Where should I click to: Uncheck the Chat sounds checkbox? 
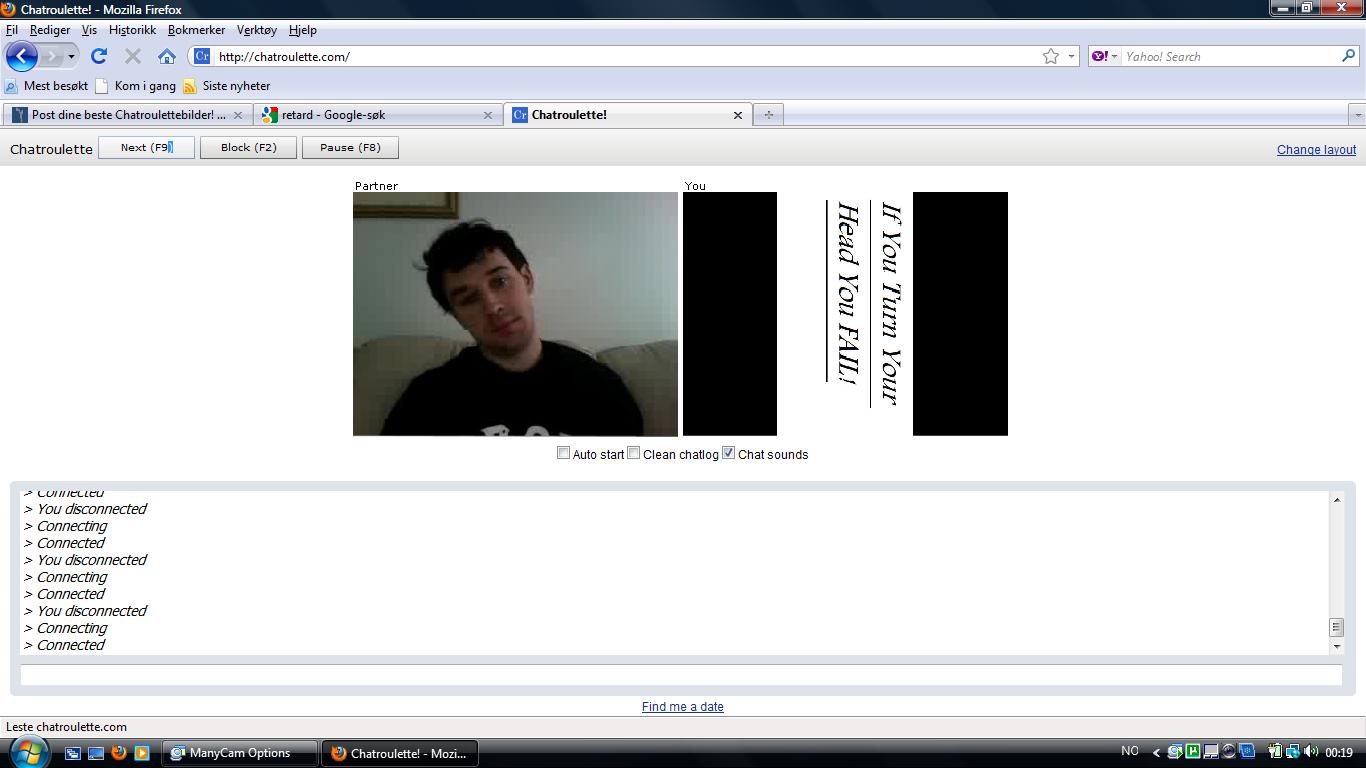pos(728,453)
